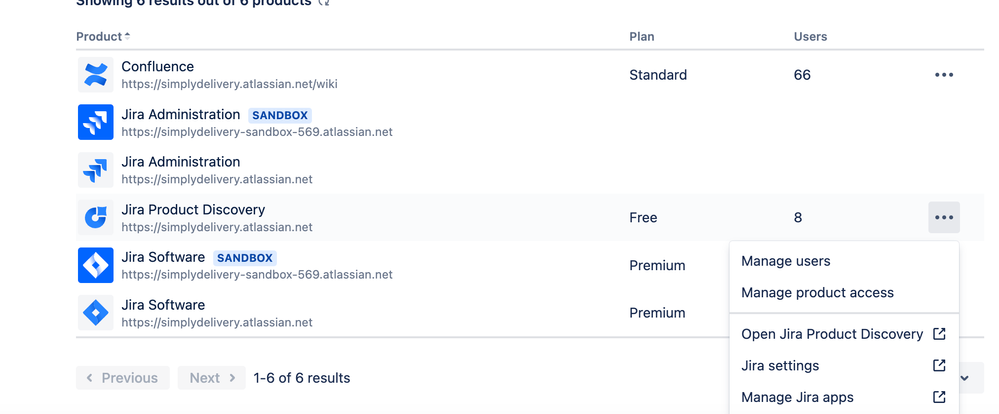Click the Jira Administration non-sandbox product icon

(96, 170)
